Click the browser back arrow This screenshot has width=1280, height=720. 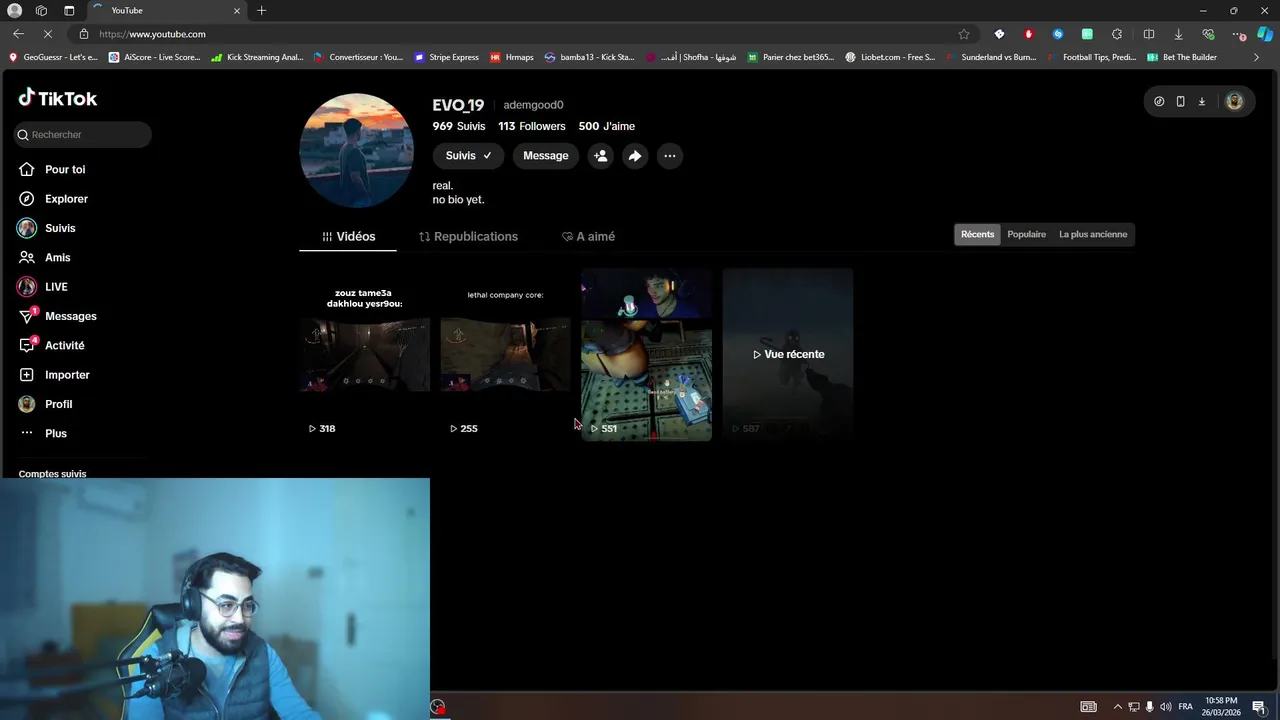(x=18, y=34)
